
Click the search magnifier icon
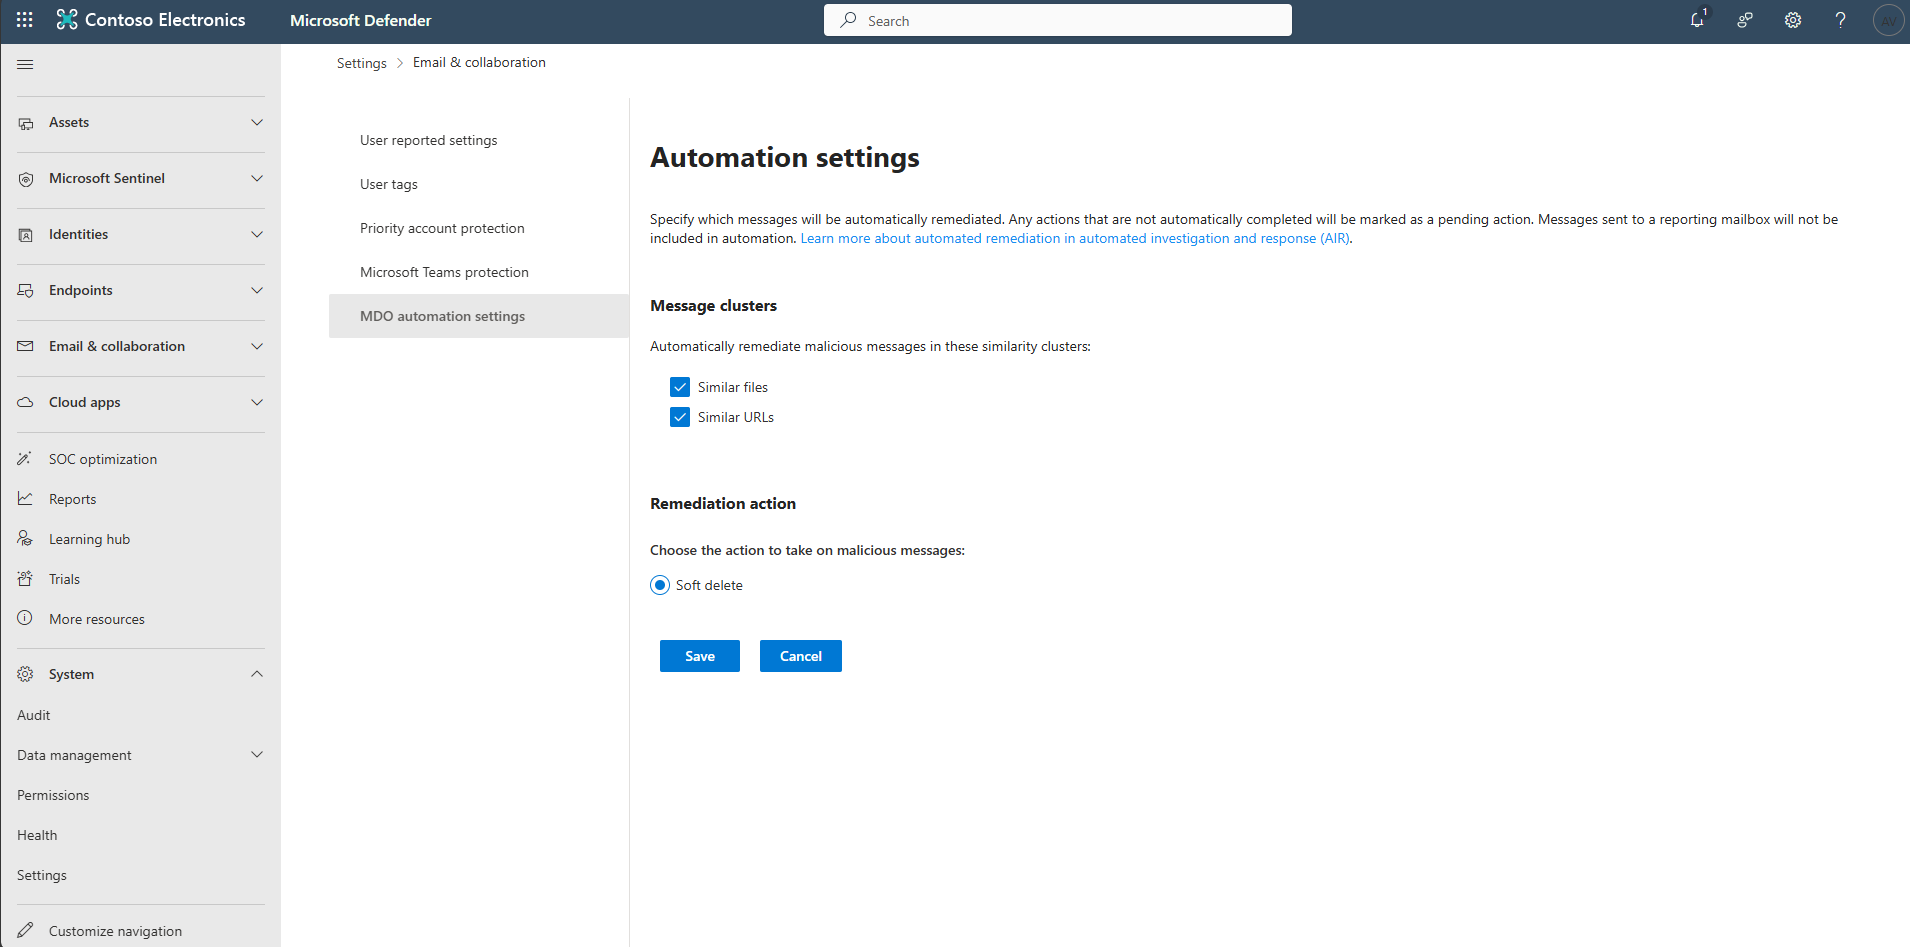coord(848,20)
